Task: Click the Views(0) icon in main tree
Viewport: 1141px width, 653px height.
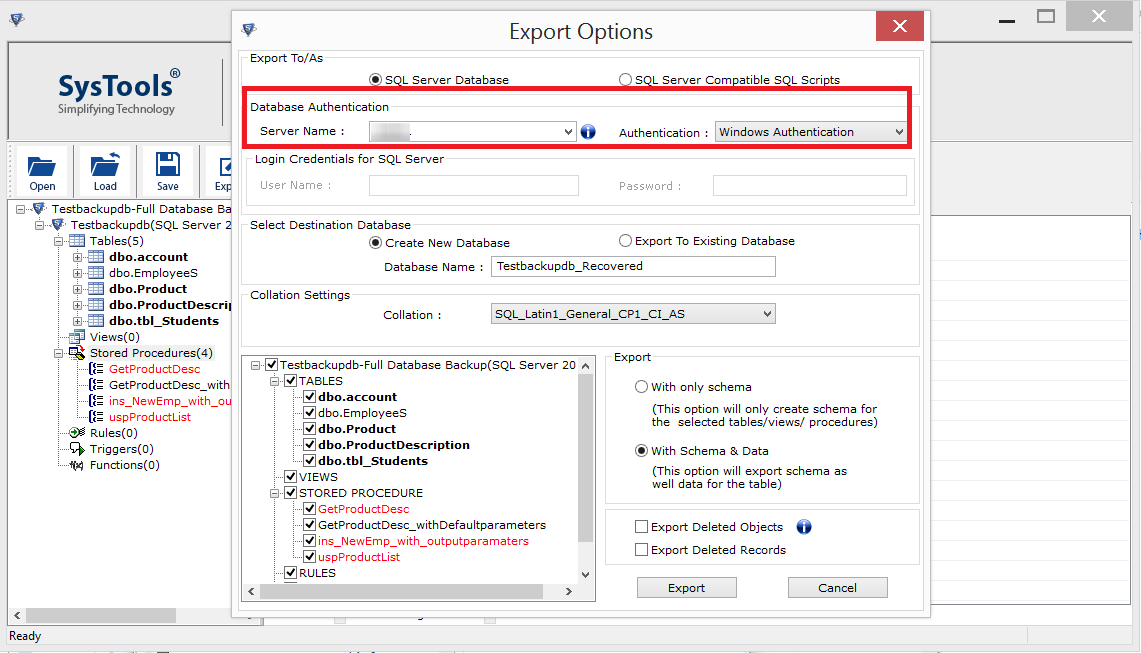Action: [x=77, y=337]
